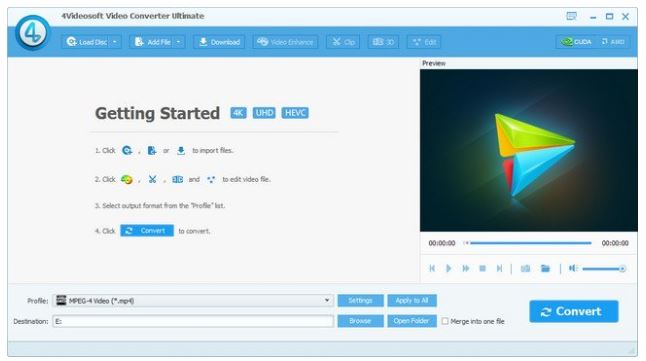This screenshot has height=361, width=646.
Task: Open the Video Enhance tool
Action: click(x=285, y=42)
